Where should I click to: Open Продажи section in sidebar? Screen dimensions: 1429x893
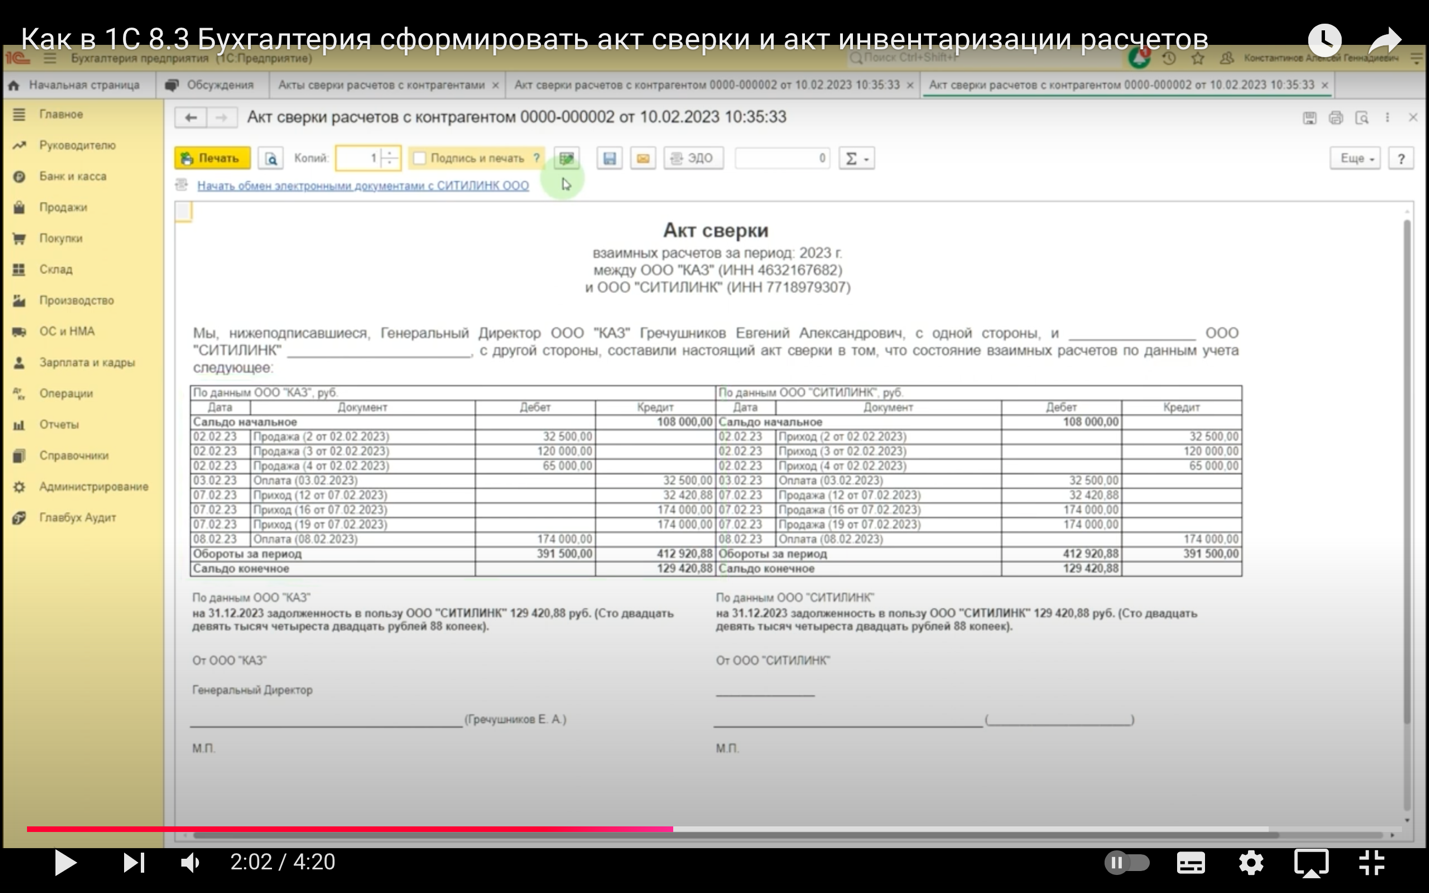tap(63, 207)
